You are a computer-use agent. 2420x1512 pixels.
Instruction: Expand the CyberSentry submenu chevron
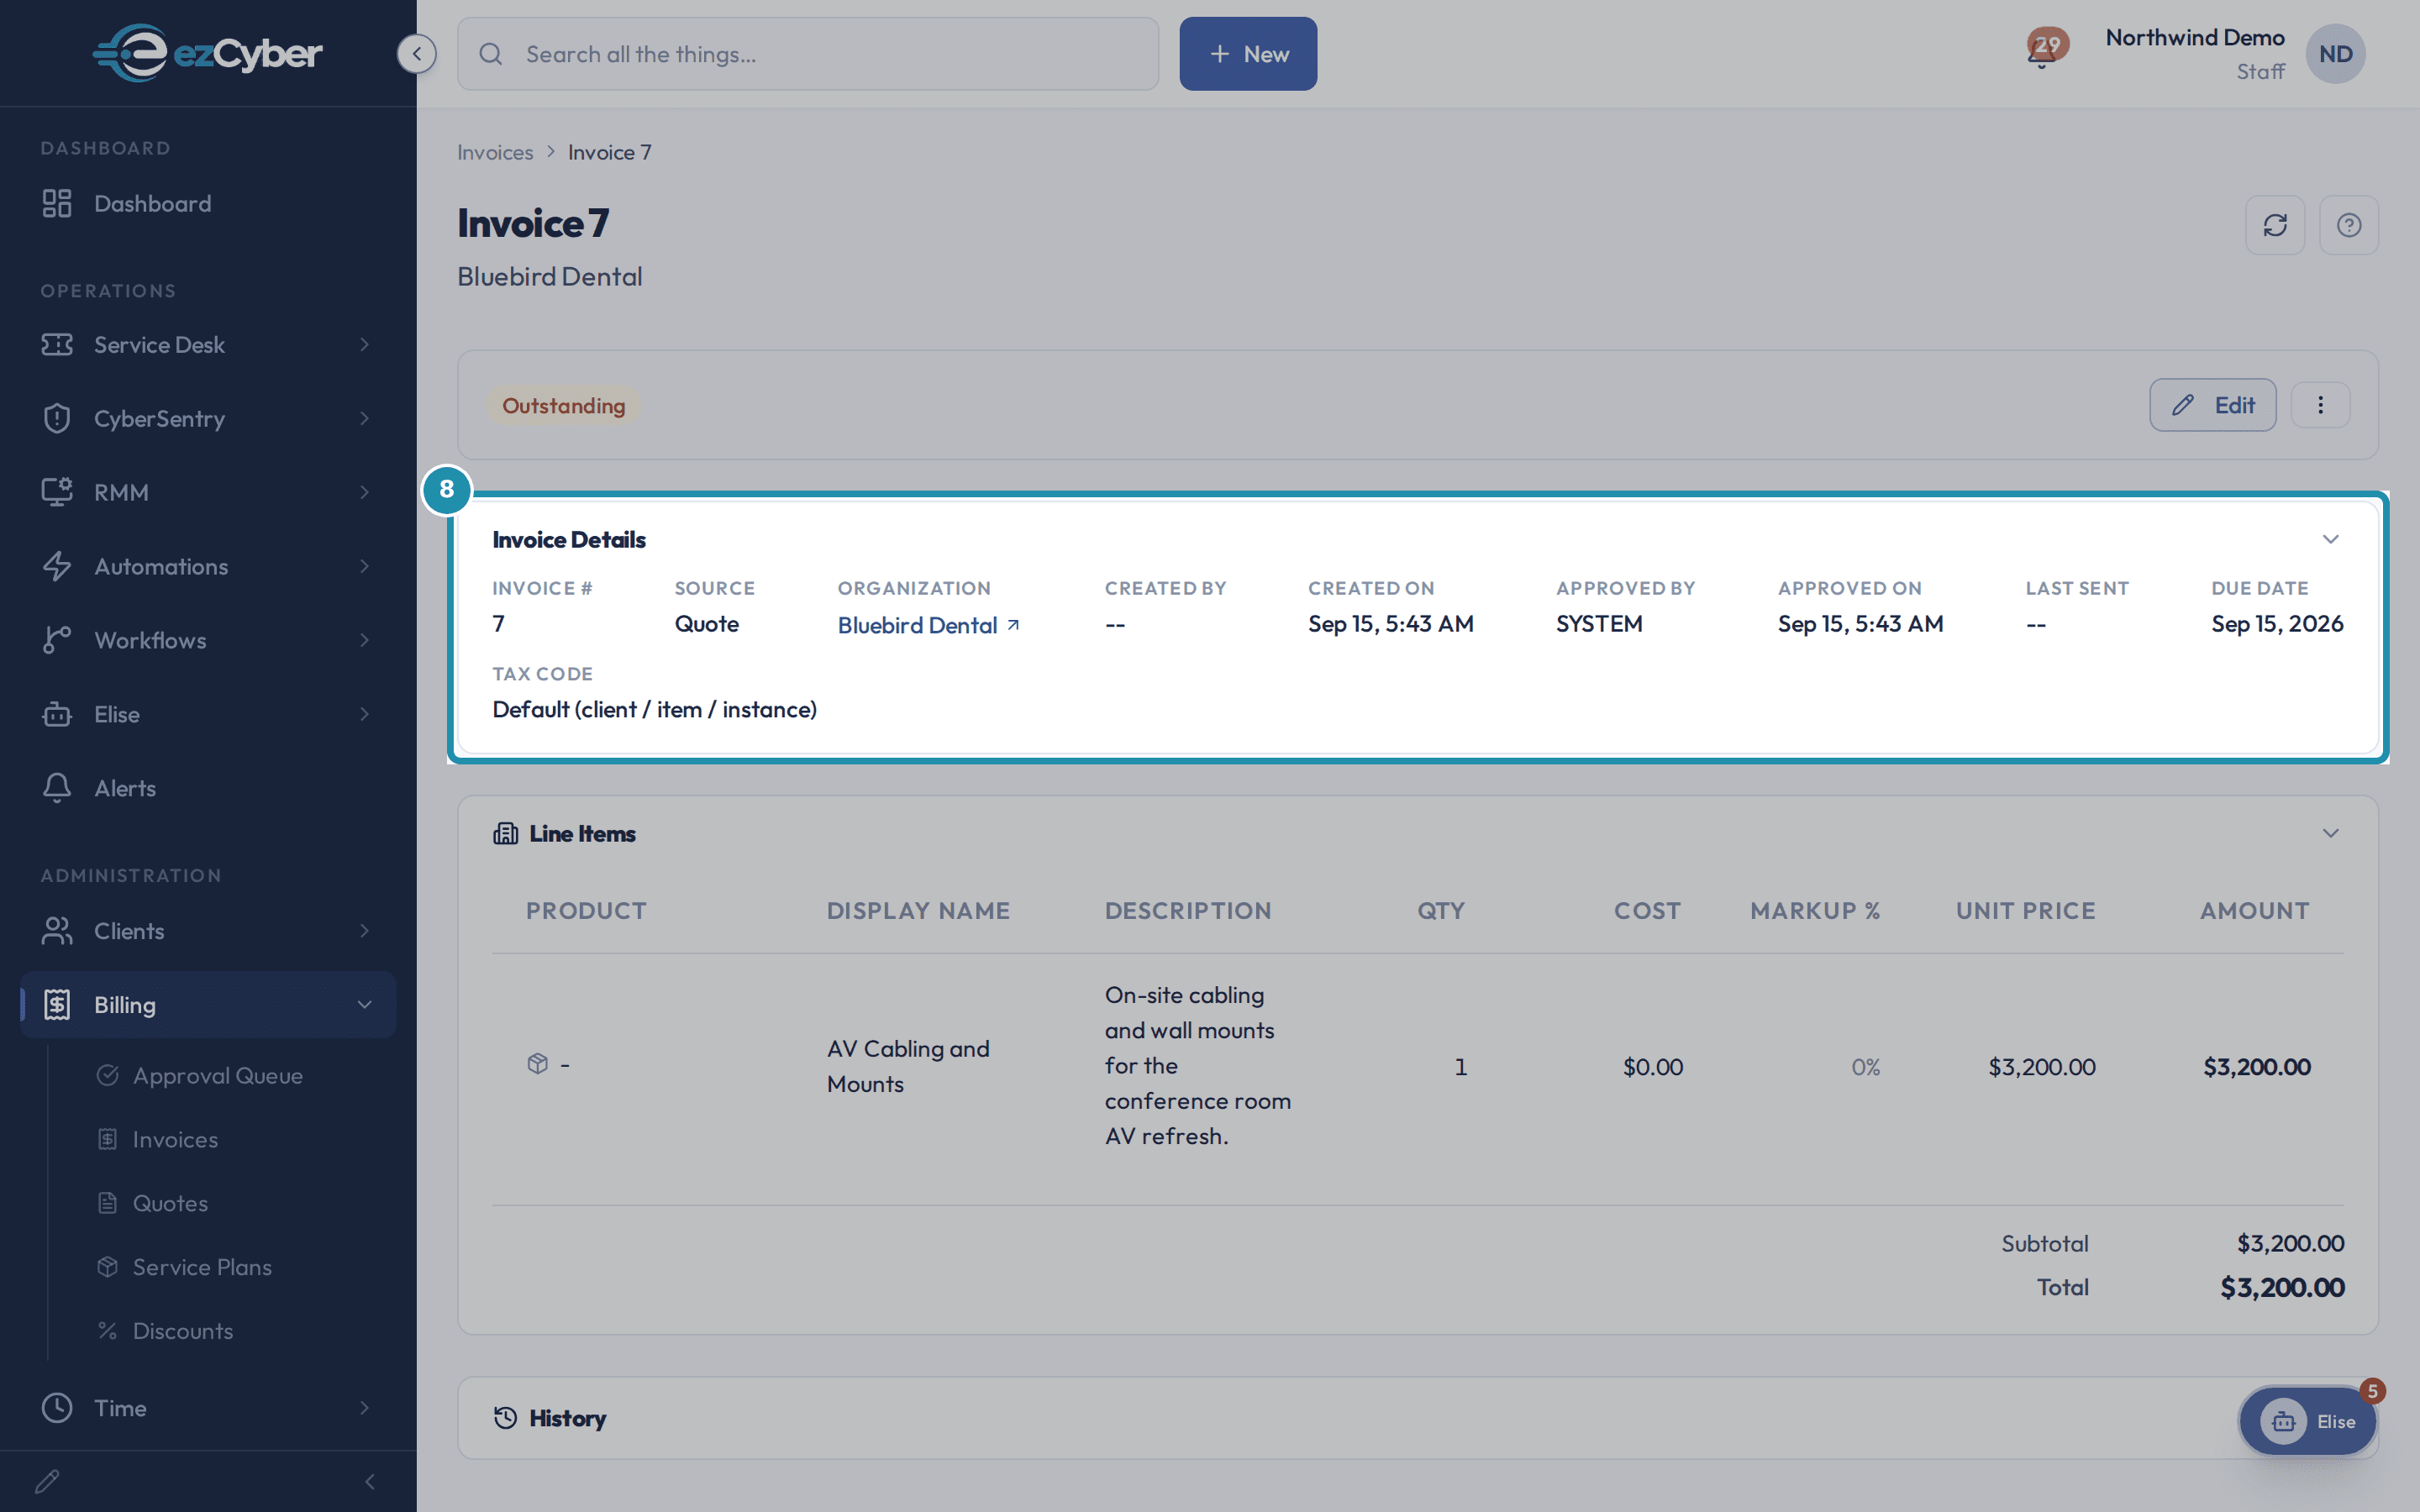click(364, 418)
